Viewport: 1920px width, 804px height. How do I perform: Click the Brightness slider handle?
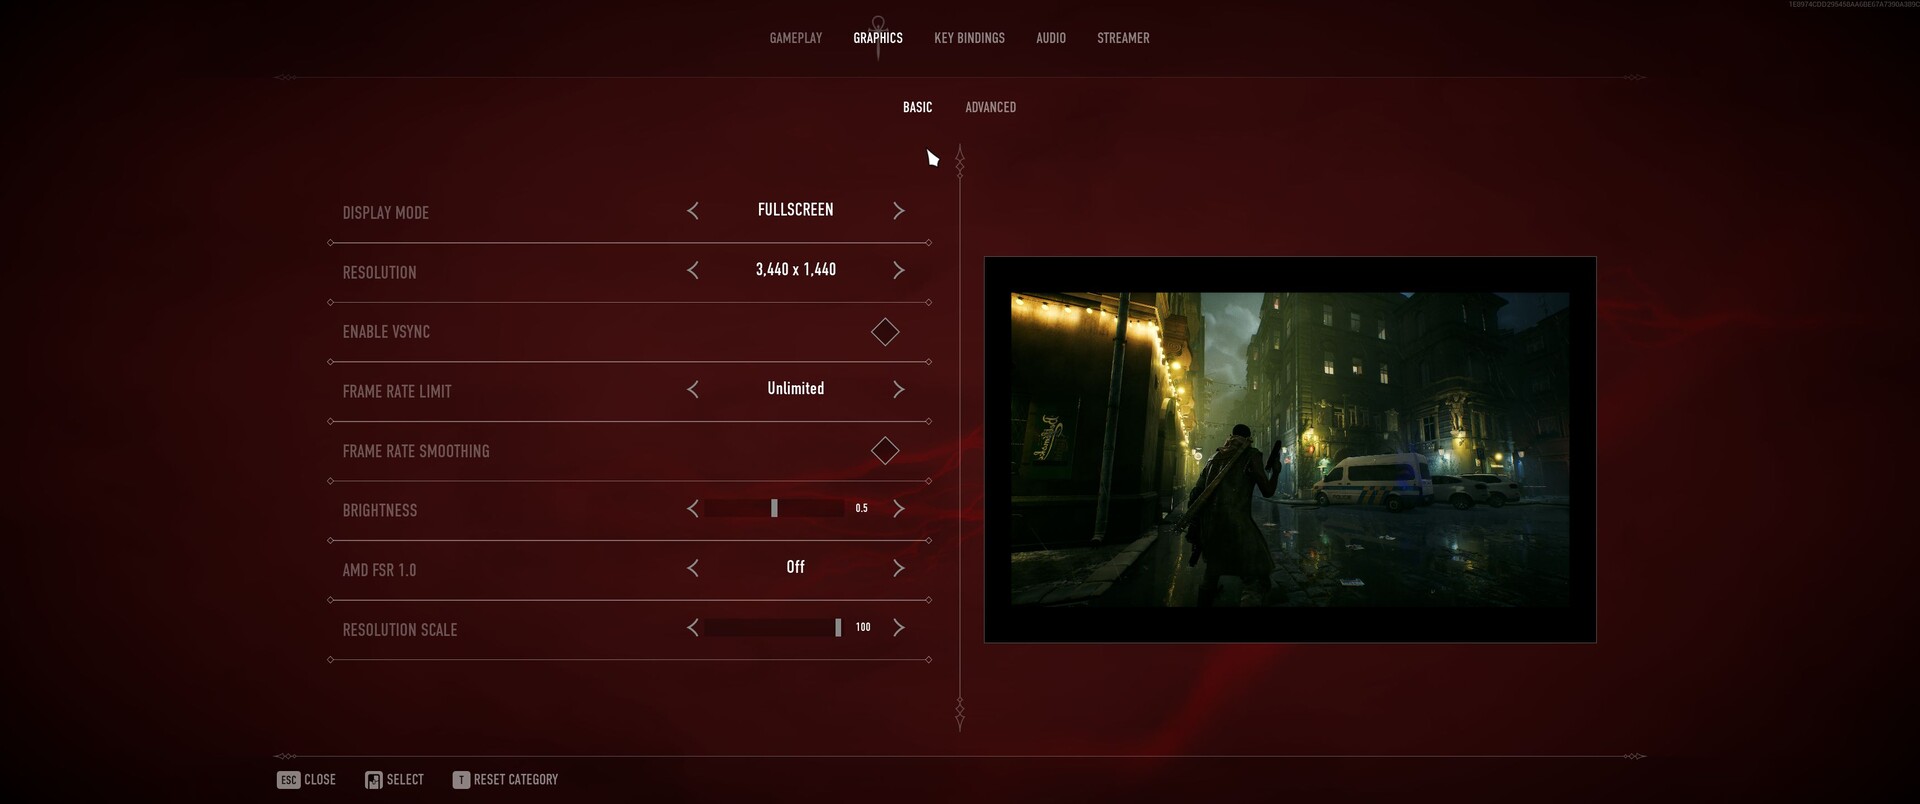(774, 508)
